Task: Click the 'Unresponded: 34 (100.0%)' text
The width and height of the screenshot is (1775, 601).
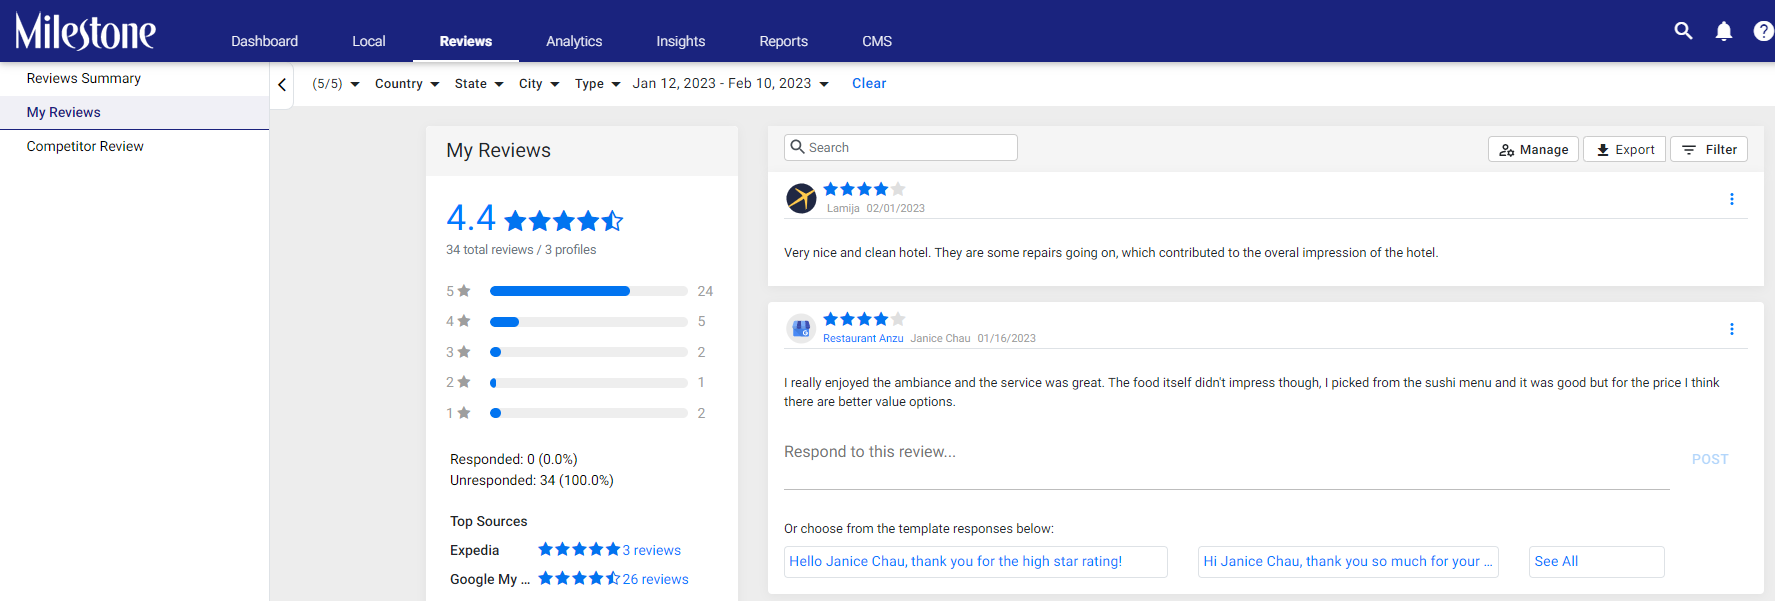Action: 532,480
